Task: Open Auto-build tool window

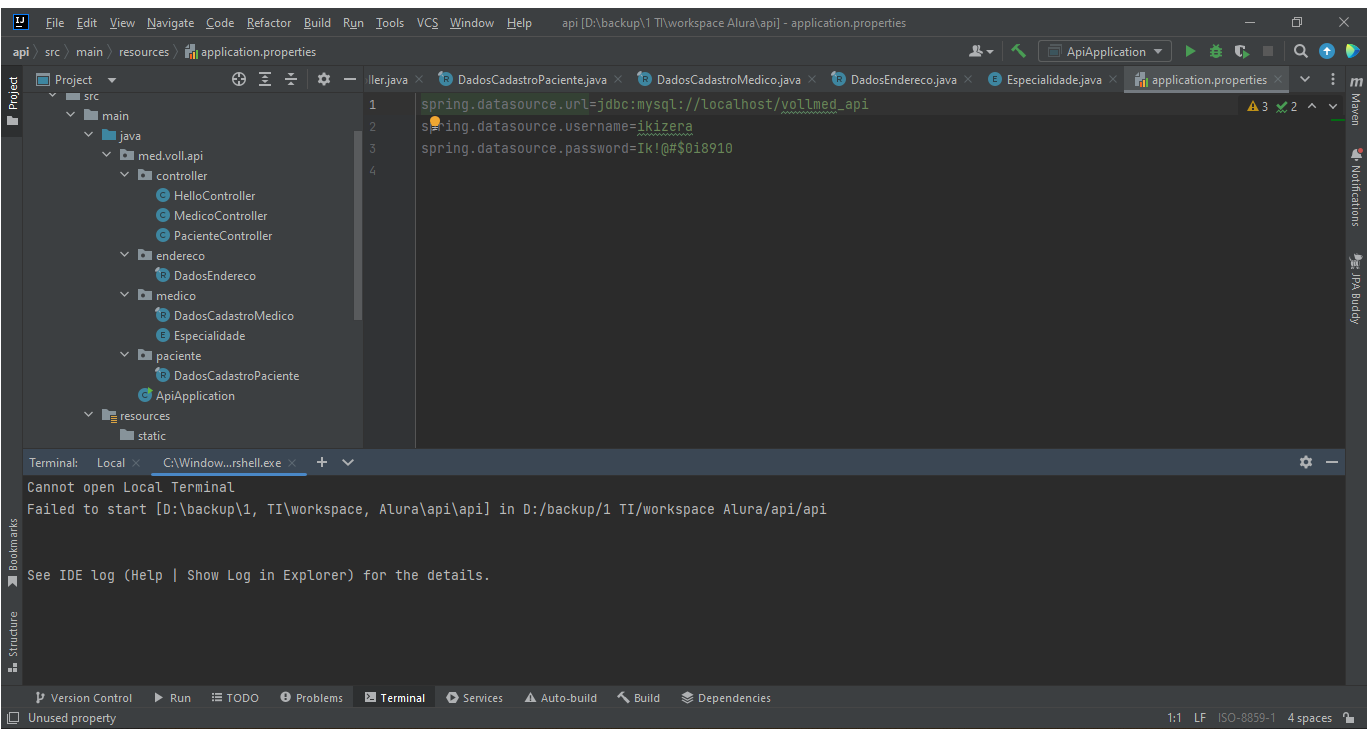Action: (560, 698)
